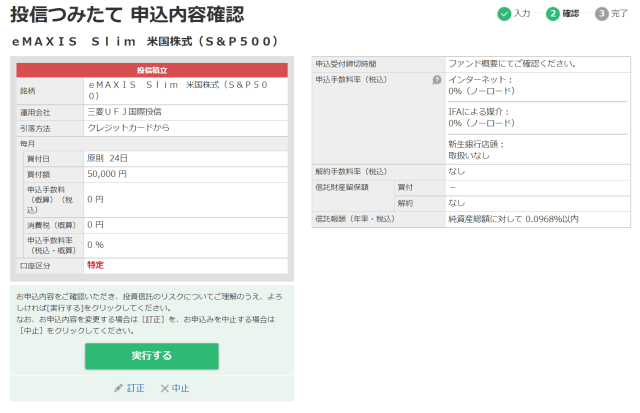The image size is (640, 413).
Task: Select the 申込受付締切時間 label
Action: [346, 64]
